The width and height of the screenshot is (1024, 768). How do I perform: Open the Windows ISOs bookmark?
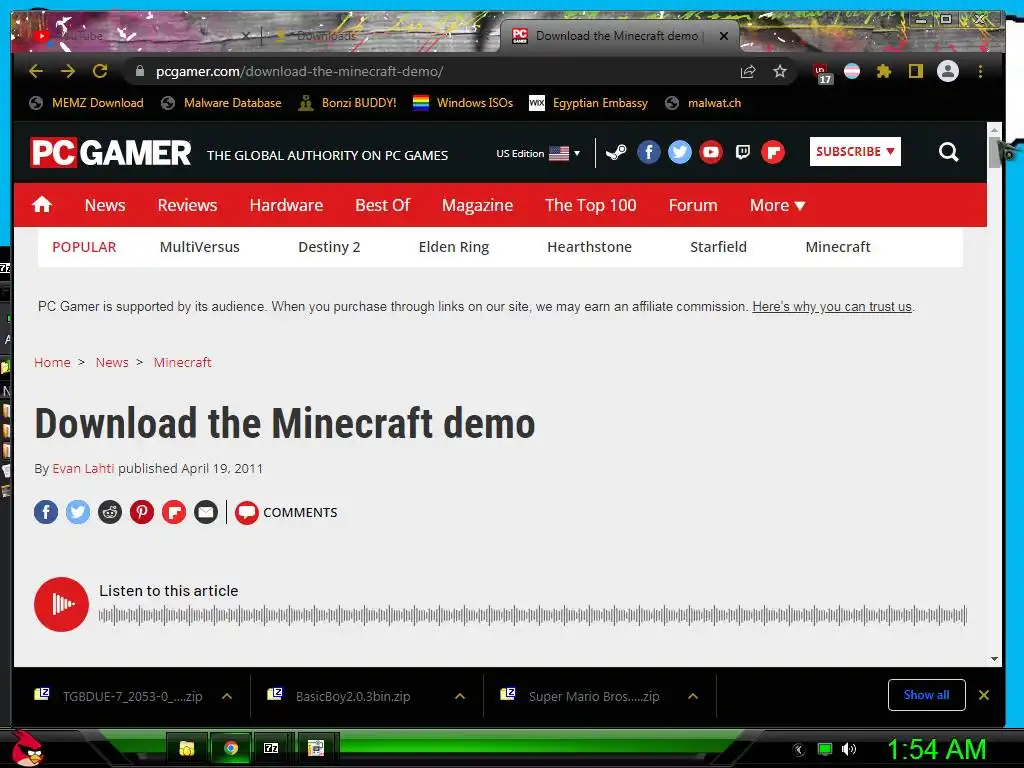tap(463, 103)
